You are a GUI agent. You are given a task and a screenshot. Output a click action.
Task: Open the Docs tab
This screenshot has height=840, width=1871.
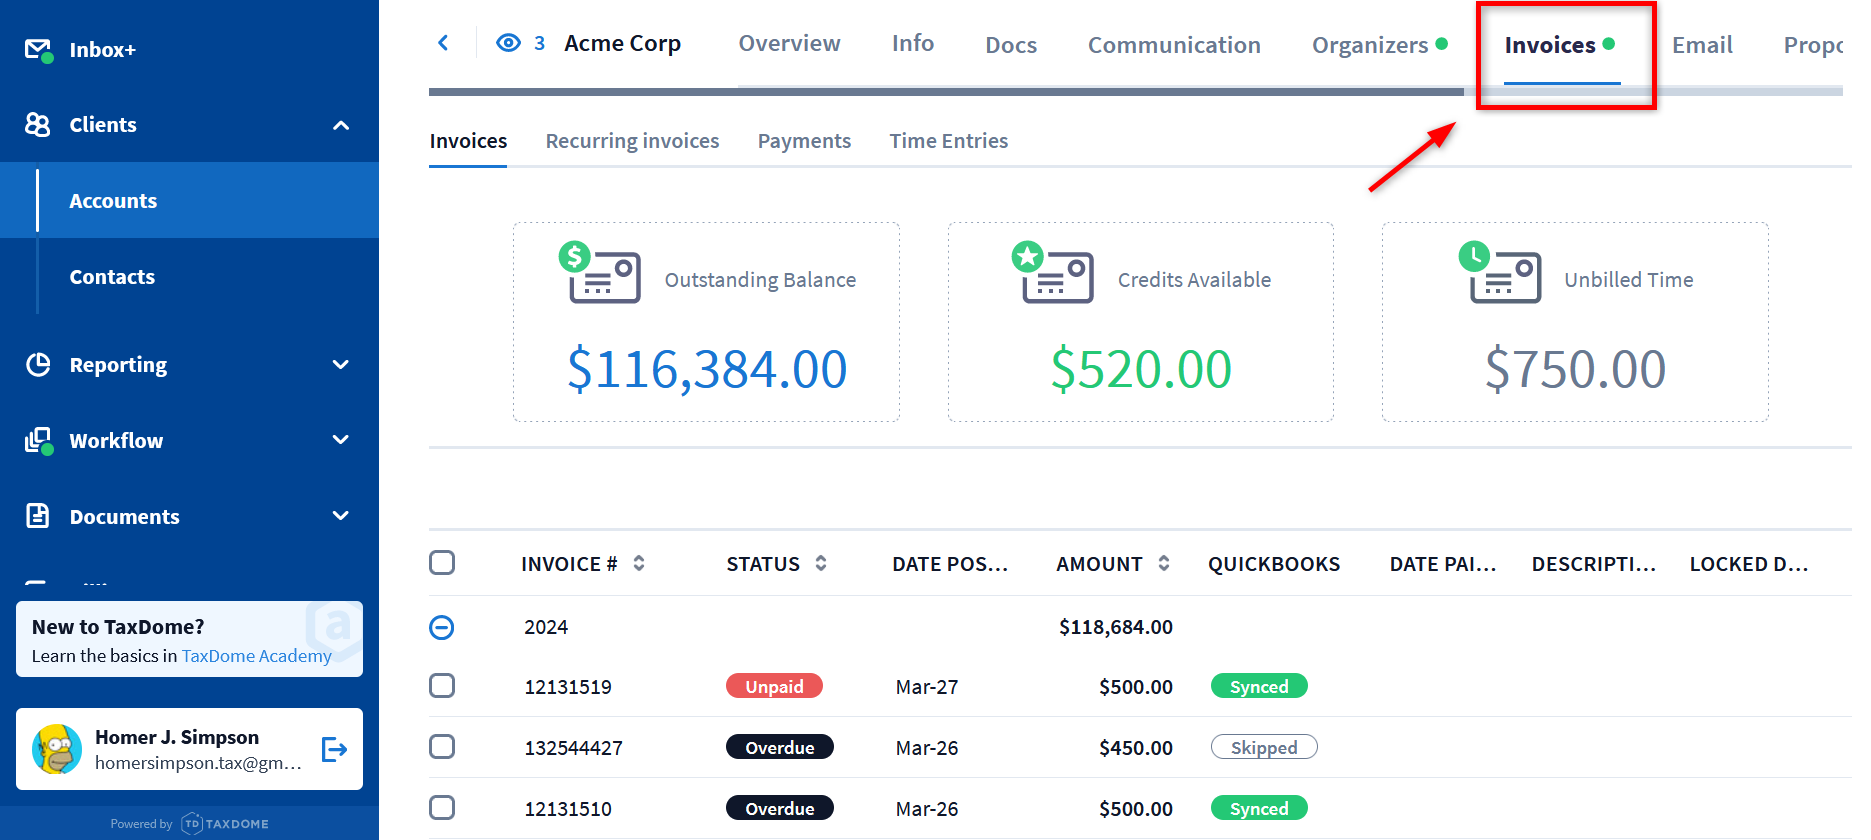1011,45
